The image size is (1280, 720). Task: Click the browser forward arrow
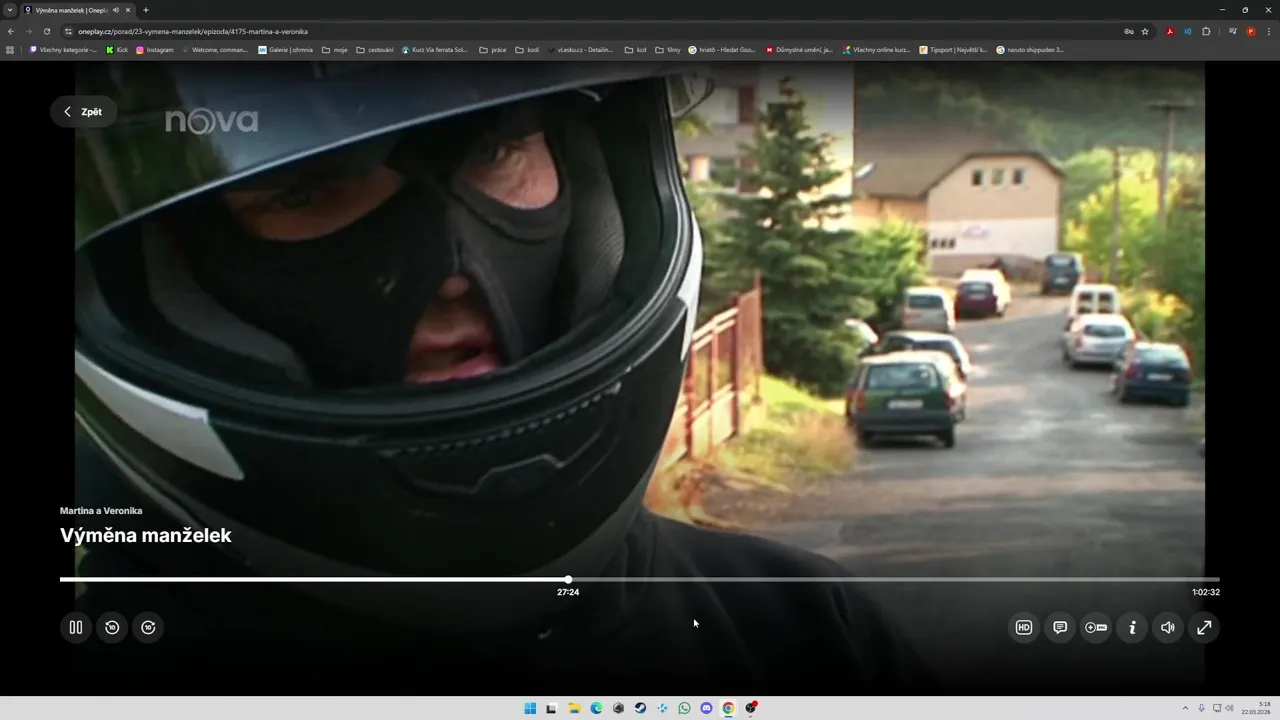coord(29,31)
